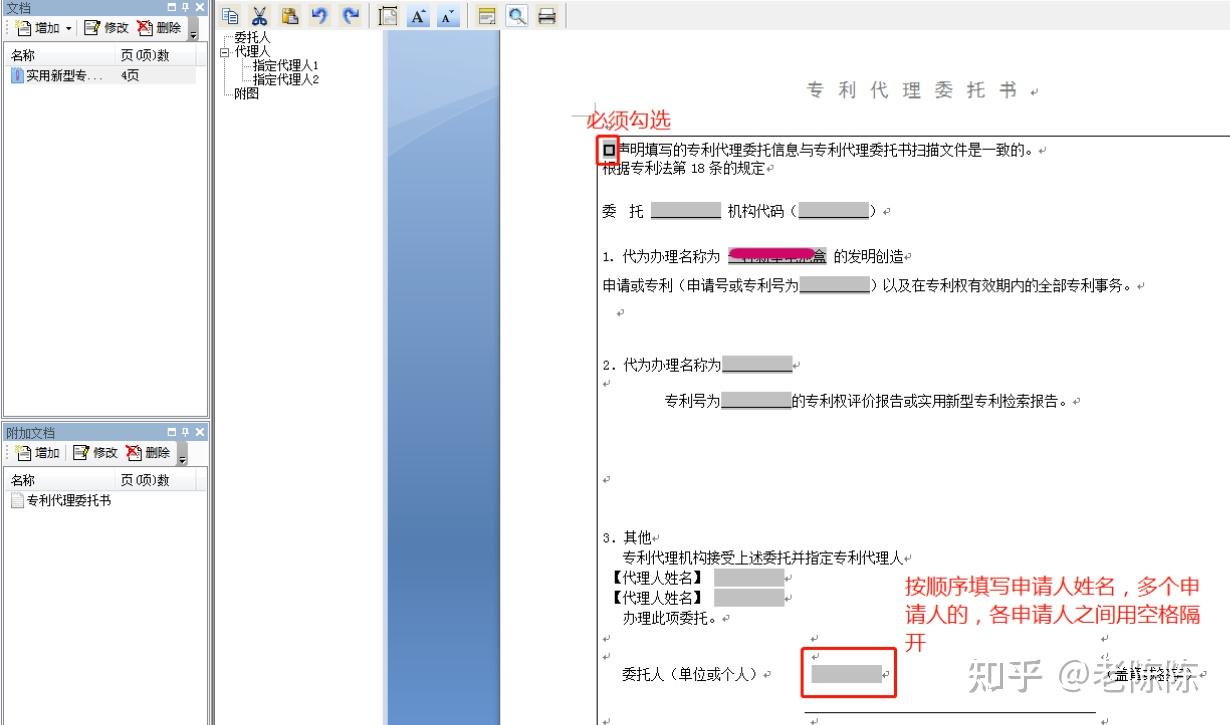1230x725 pixels.
Task: Click the 名称 column header in 文档 panel
Action: tap(61, 55)
